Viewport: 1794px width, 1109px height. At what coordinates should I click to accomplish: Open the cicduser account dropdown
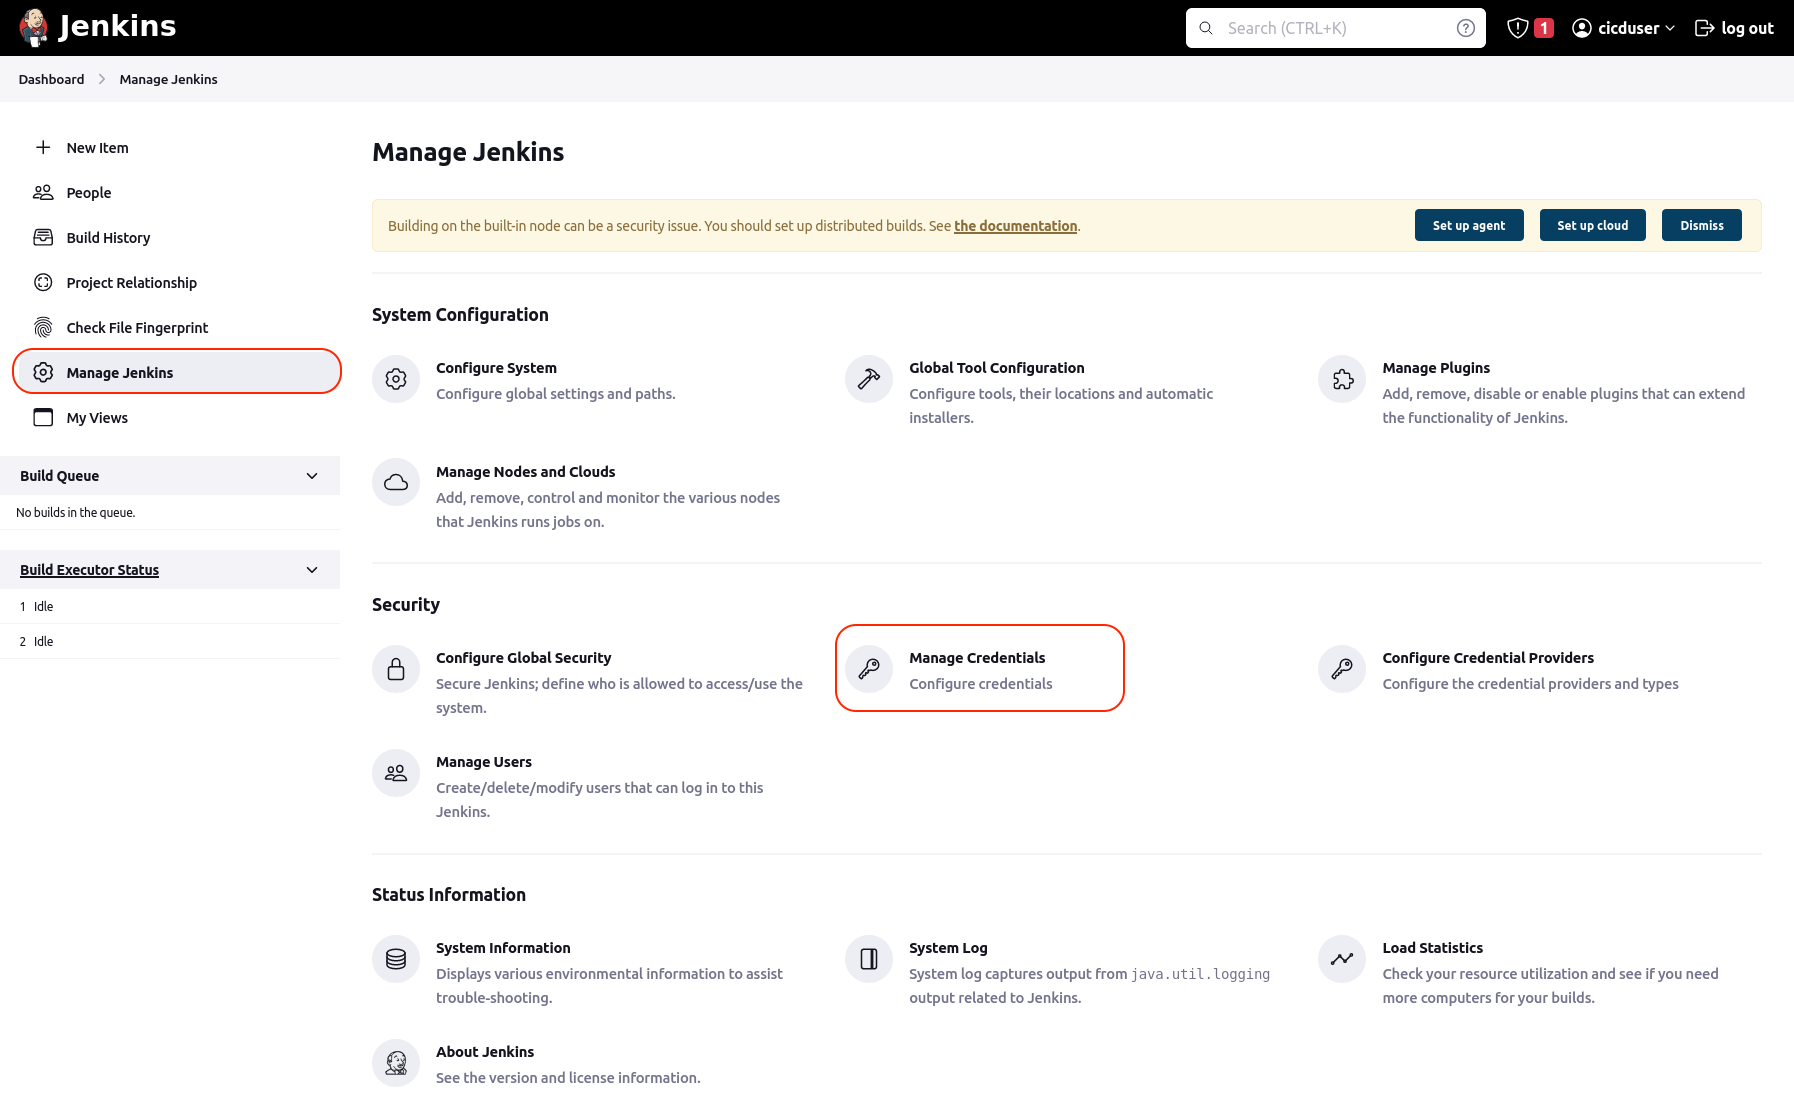[1624, 28]
